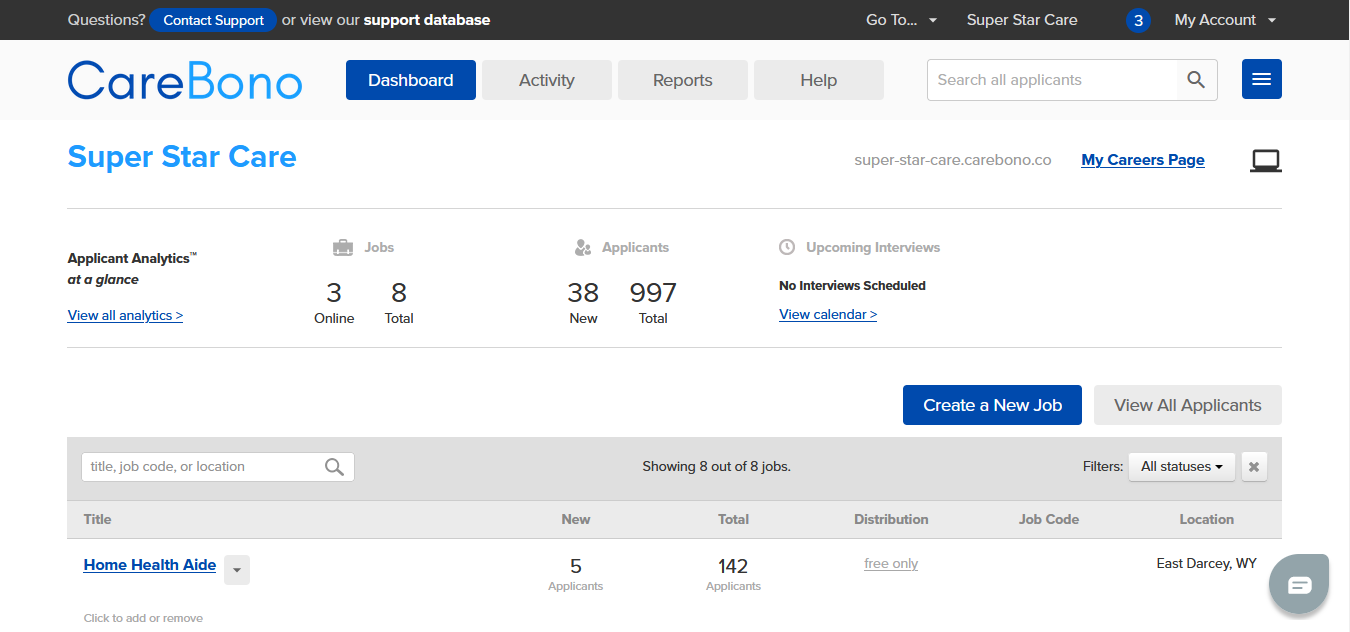
Task: Open the All statuses filter dropdown
Action: coord(1181,467)
